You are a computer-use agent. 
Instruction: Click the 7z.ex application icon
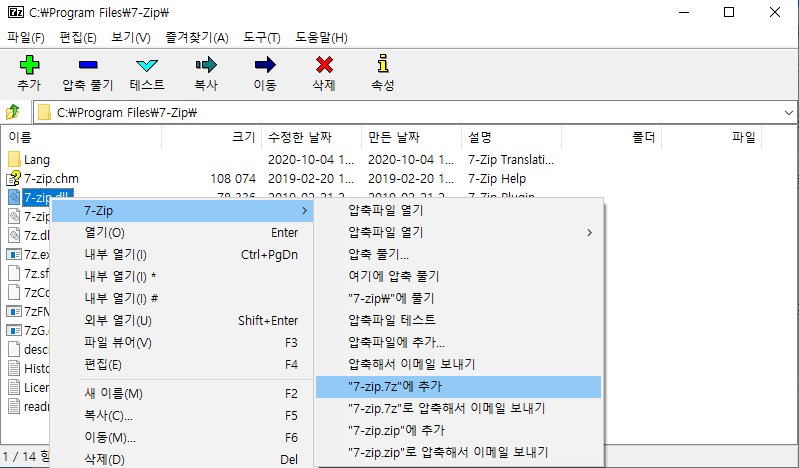(x=14, y=254)
